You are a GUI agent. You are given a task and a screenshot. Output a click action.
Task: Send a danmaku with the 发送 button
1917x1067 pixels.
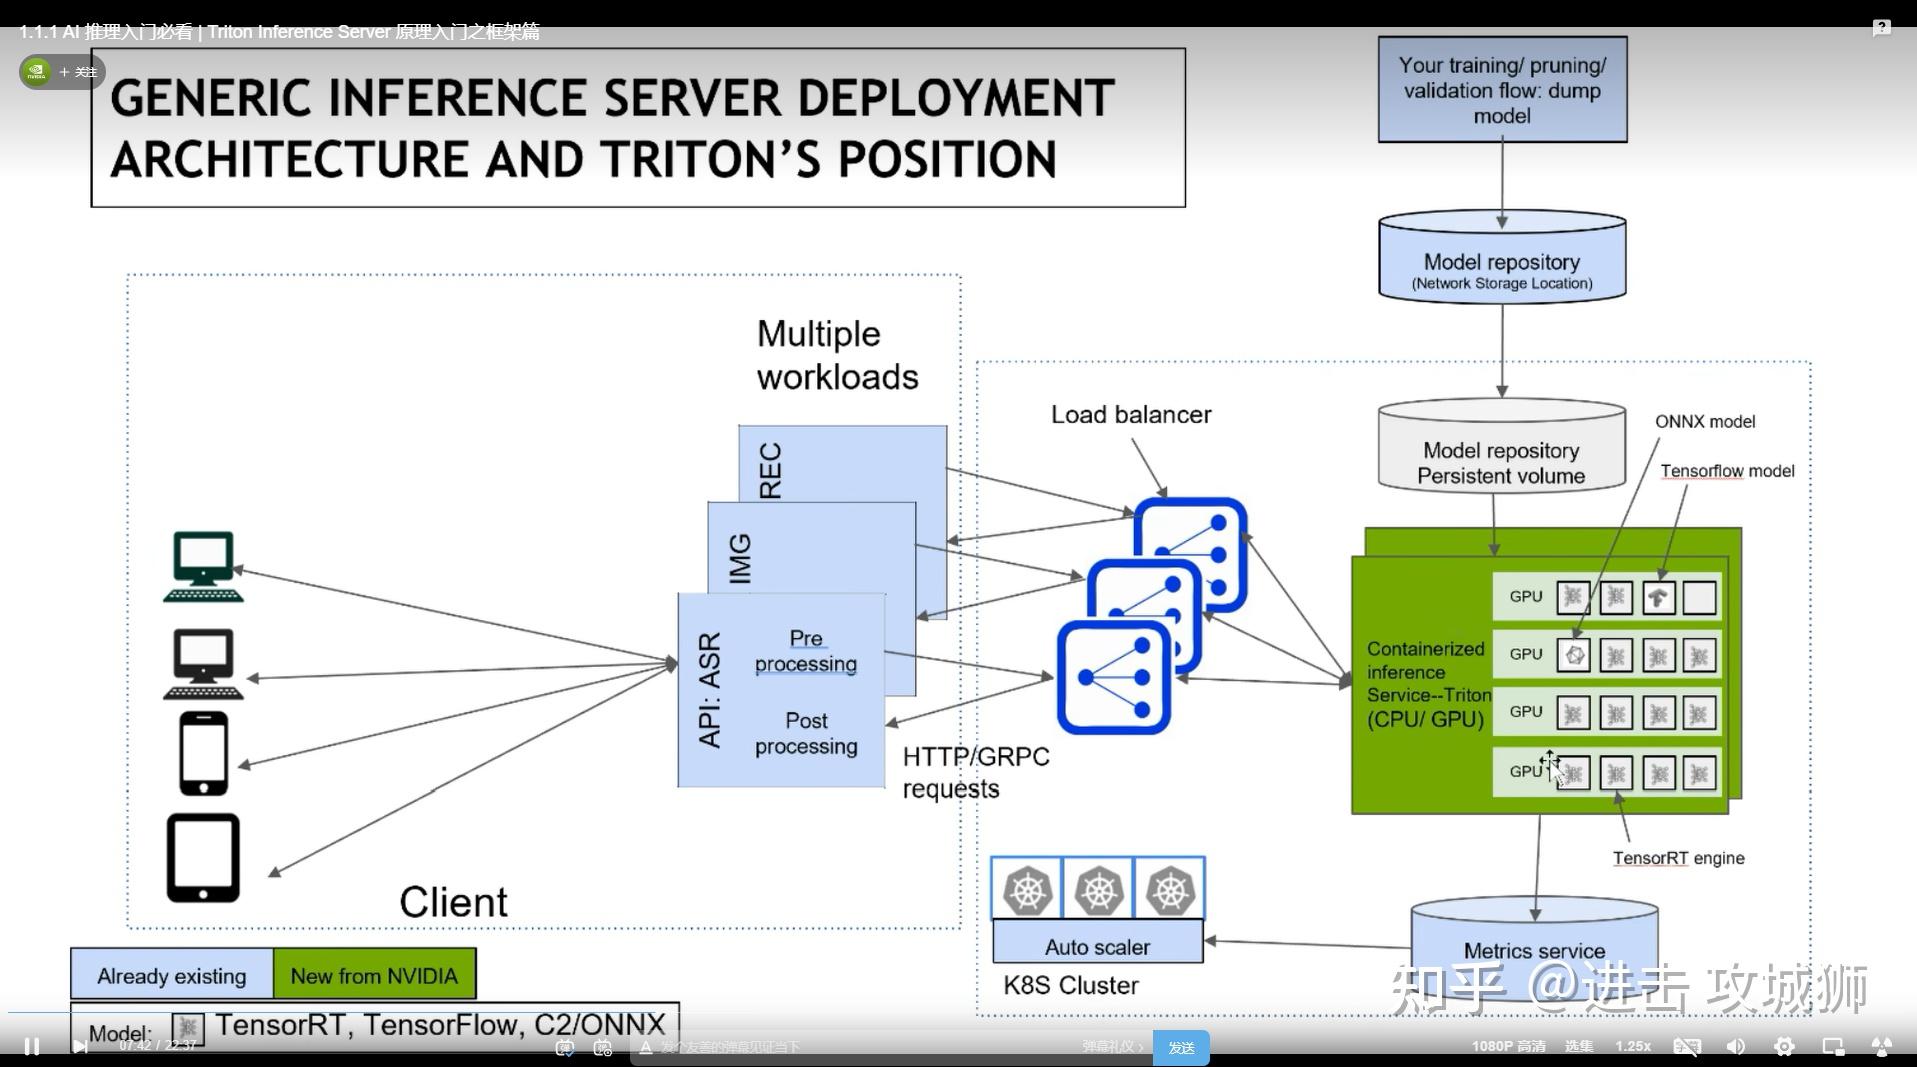pos(1180,1046)
